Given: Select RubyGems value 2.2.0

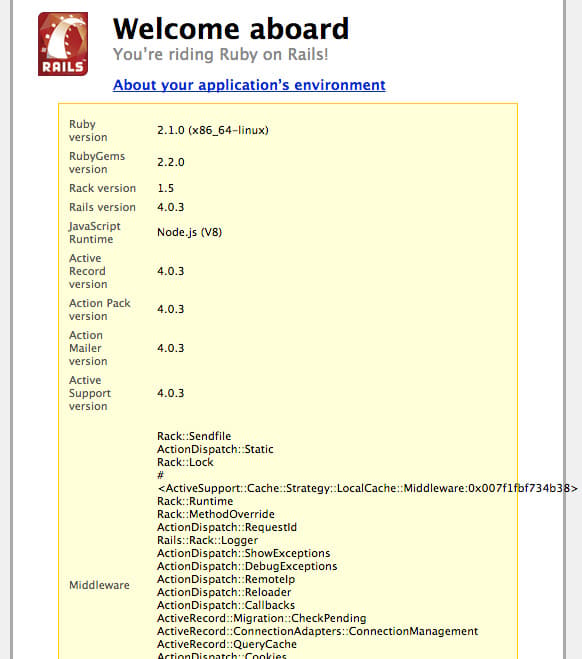Looking at the screenshot, I should [171, 162].
